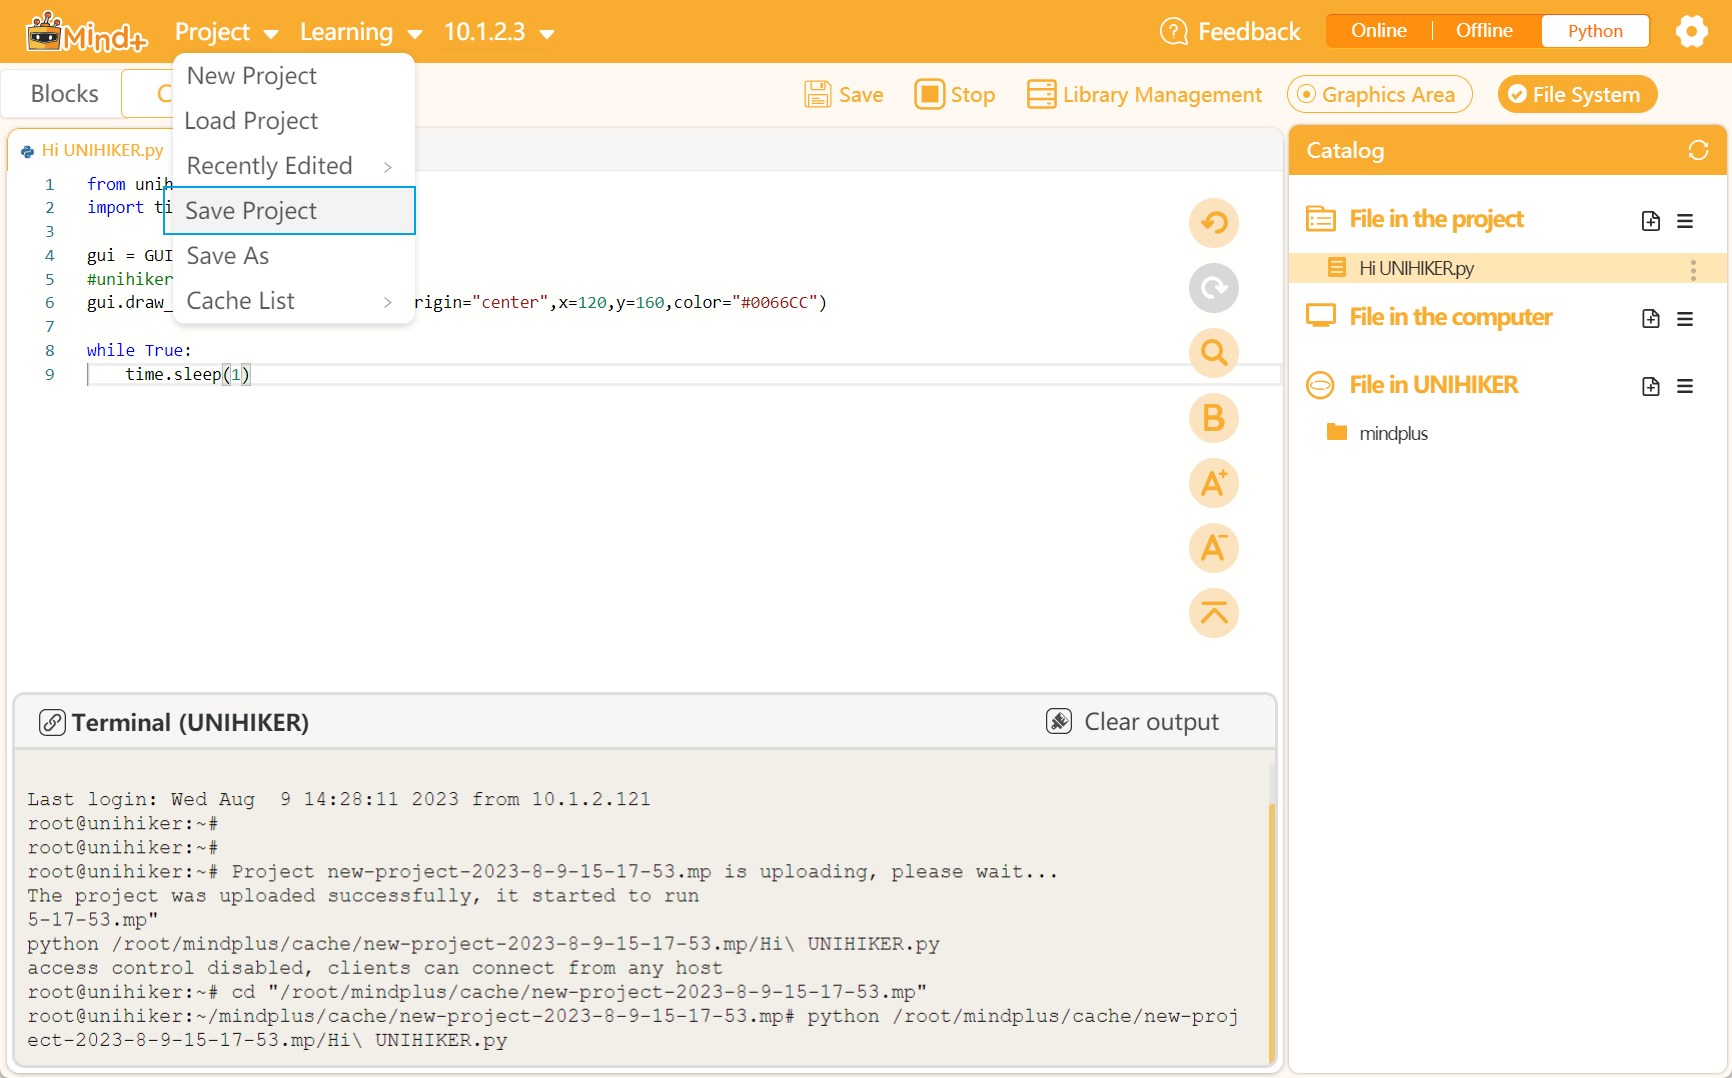Screen dimensions: 1732x1078
Task: Select the Redo icon beside Undo
Action: pyautogui.click(x=1213, y=288)
